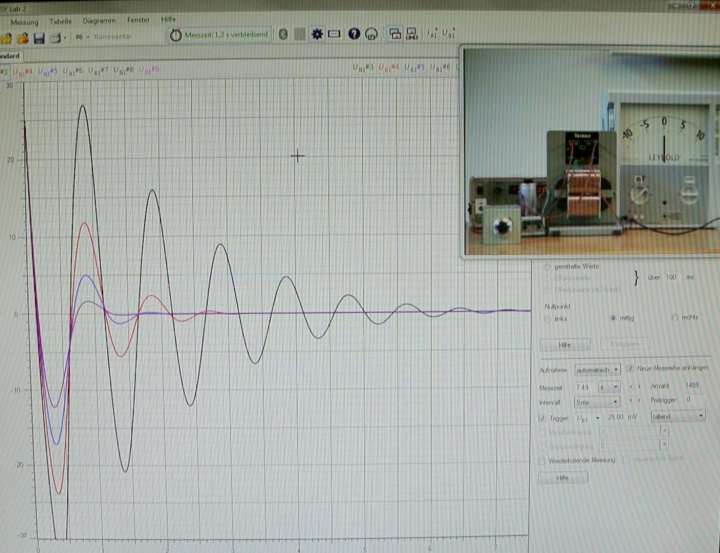The image size is (720, 553).
Task: Click the Hilfe button below Nullpunkt
Action: tap(565, 345)
